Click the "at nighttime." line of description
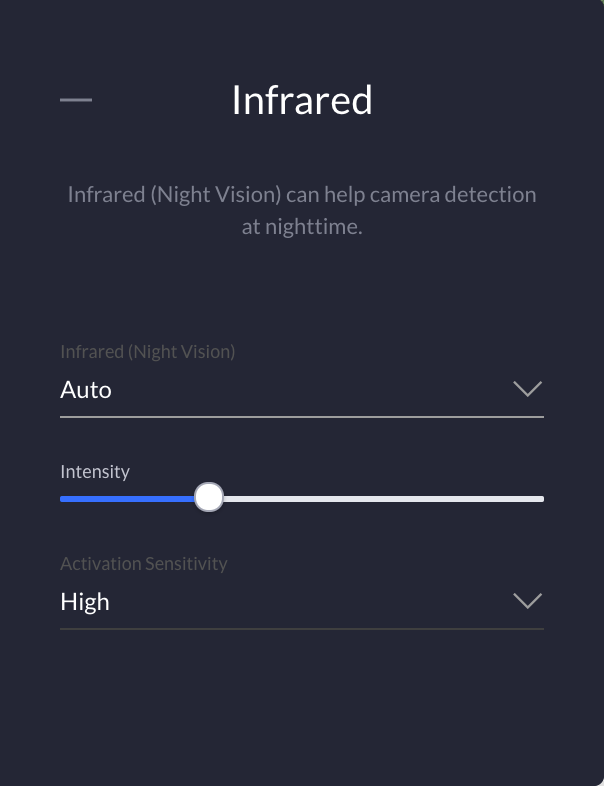Image resolution: width=604 pixels, height=786 pixels. pos(302,227)
